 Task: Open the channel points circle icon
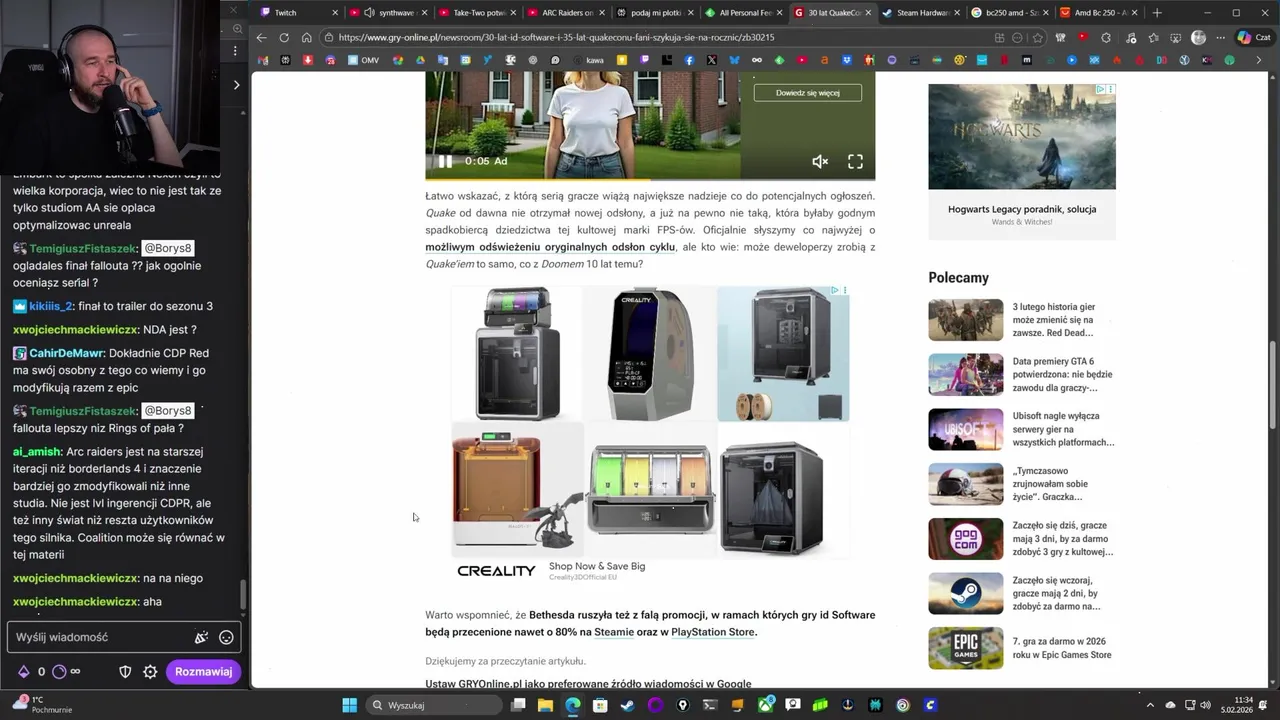59,672
